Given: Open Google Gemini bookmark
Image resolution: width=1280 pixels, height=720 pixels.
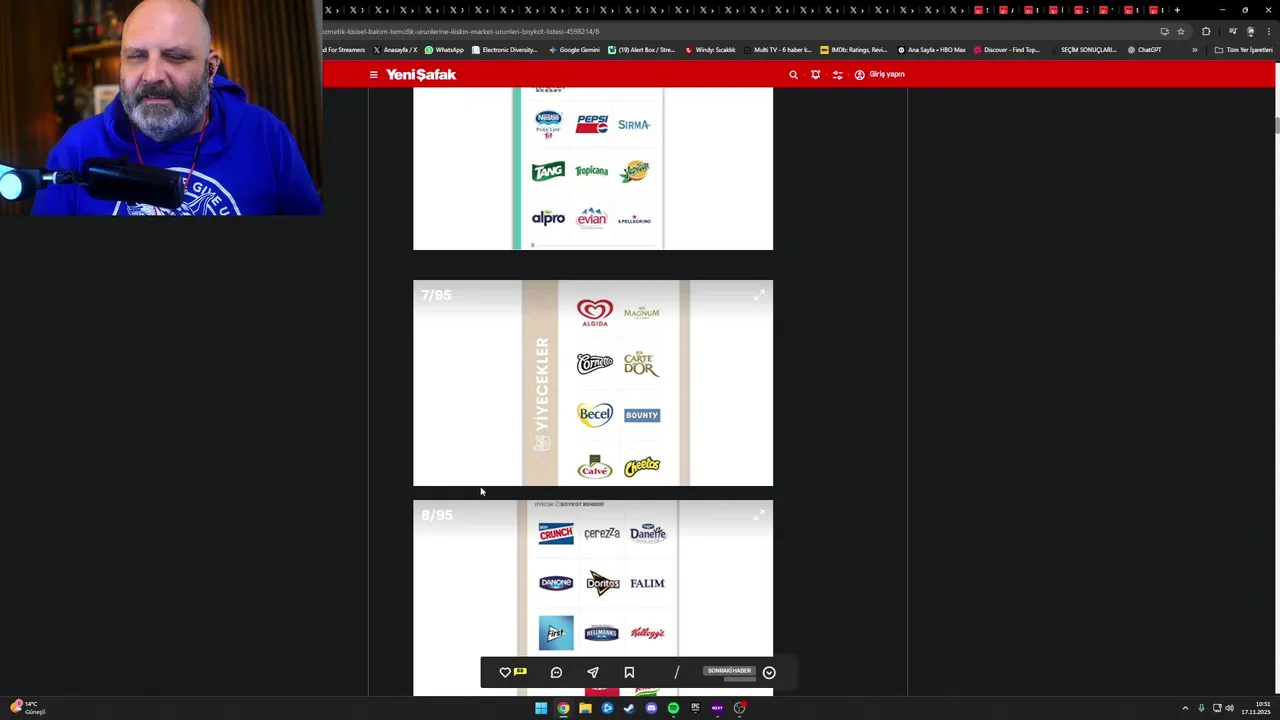Looking at the screenshot, I should point(574,50).
